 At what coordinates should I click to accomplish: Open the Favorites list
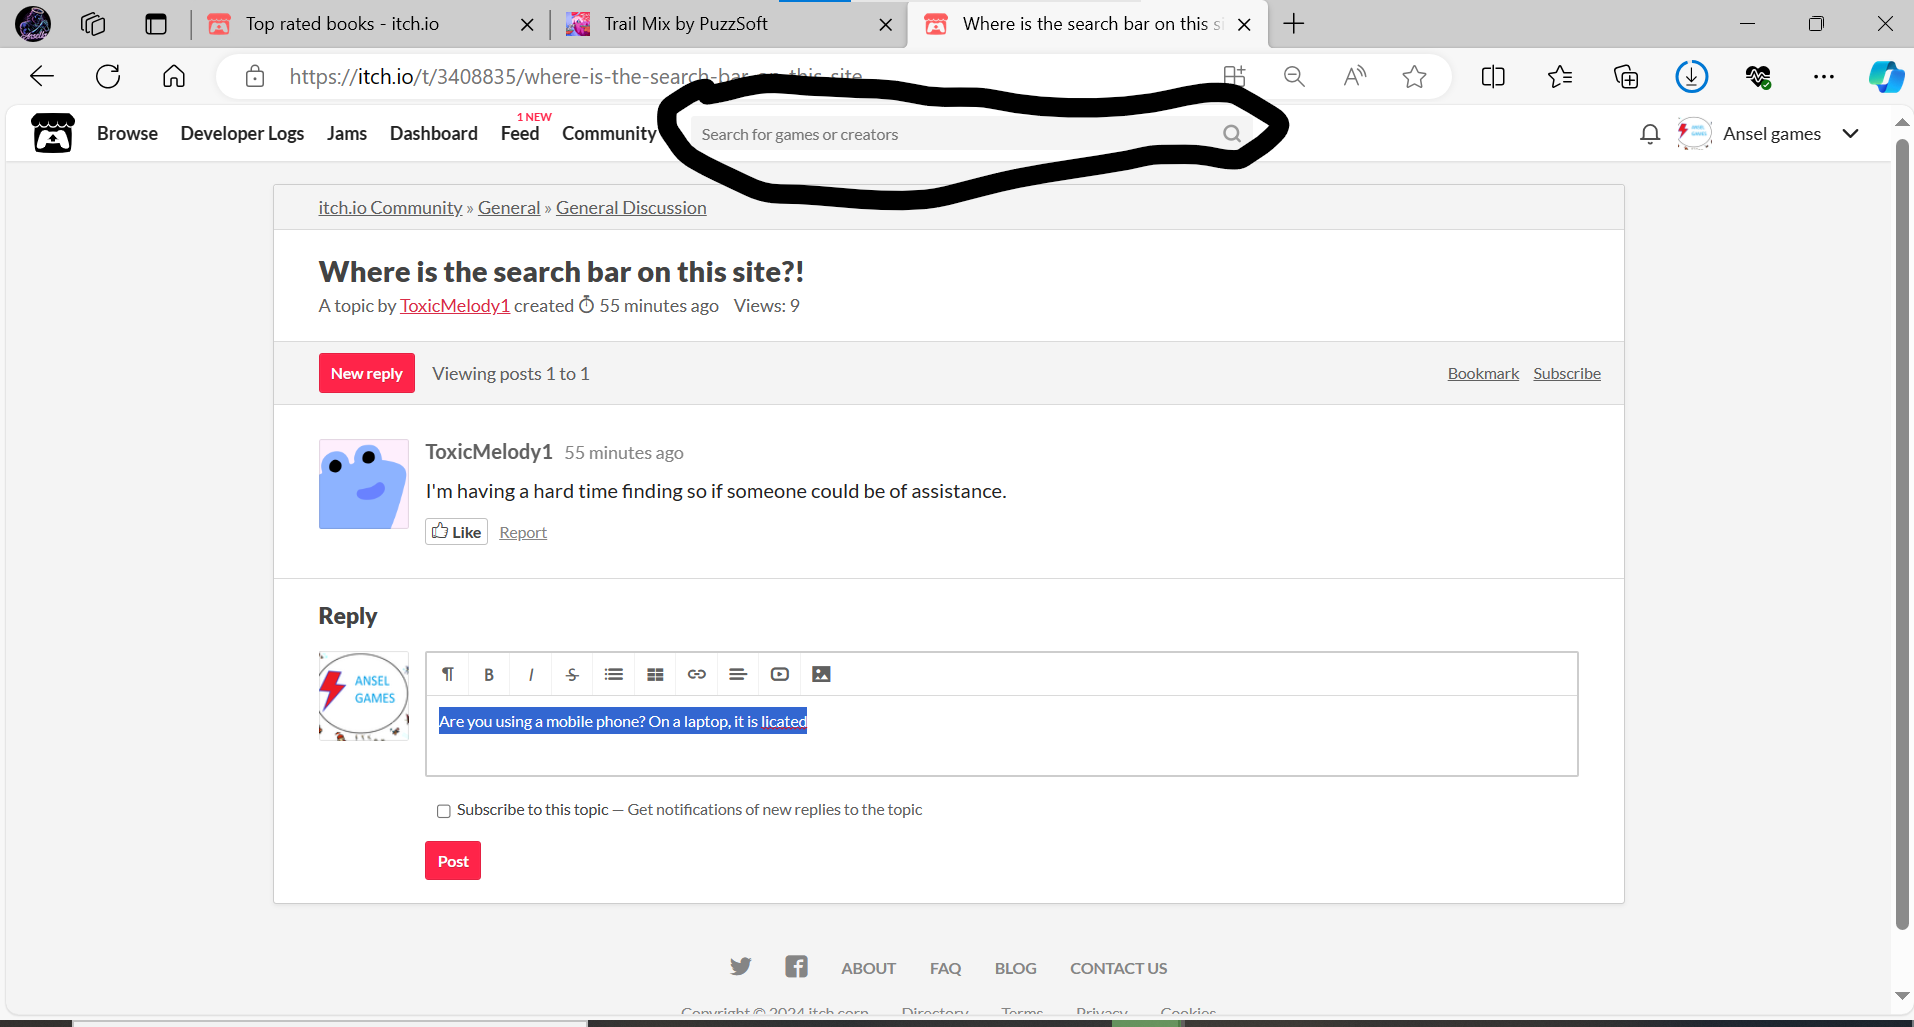click(x=1560, y=76)
